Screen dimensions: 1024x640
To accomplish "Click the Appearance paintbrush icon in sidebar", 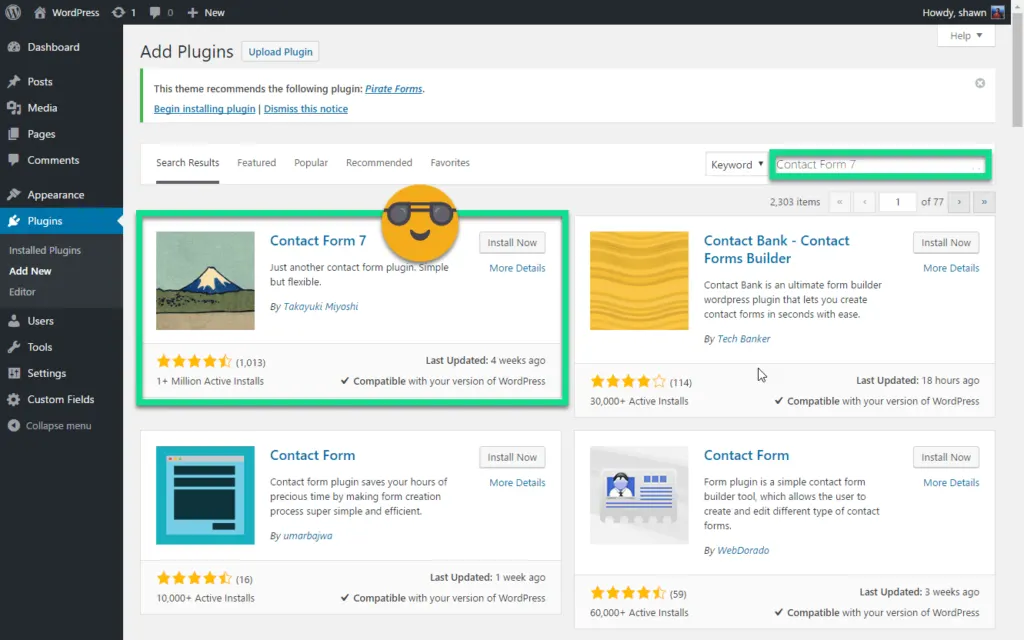I will tap(14, 195).
